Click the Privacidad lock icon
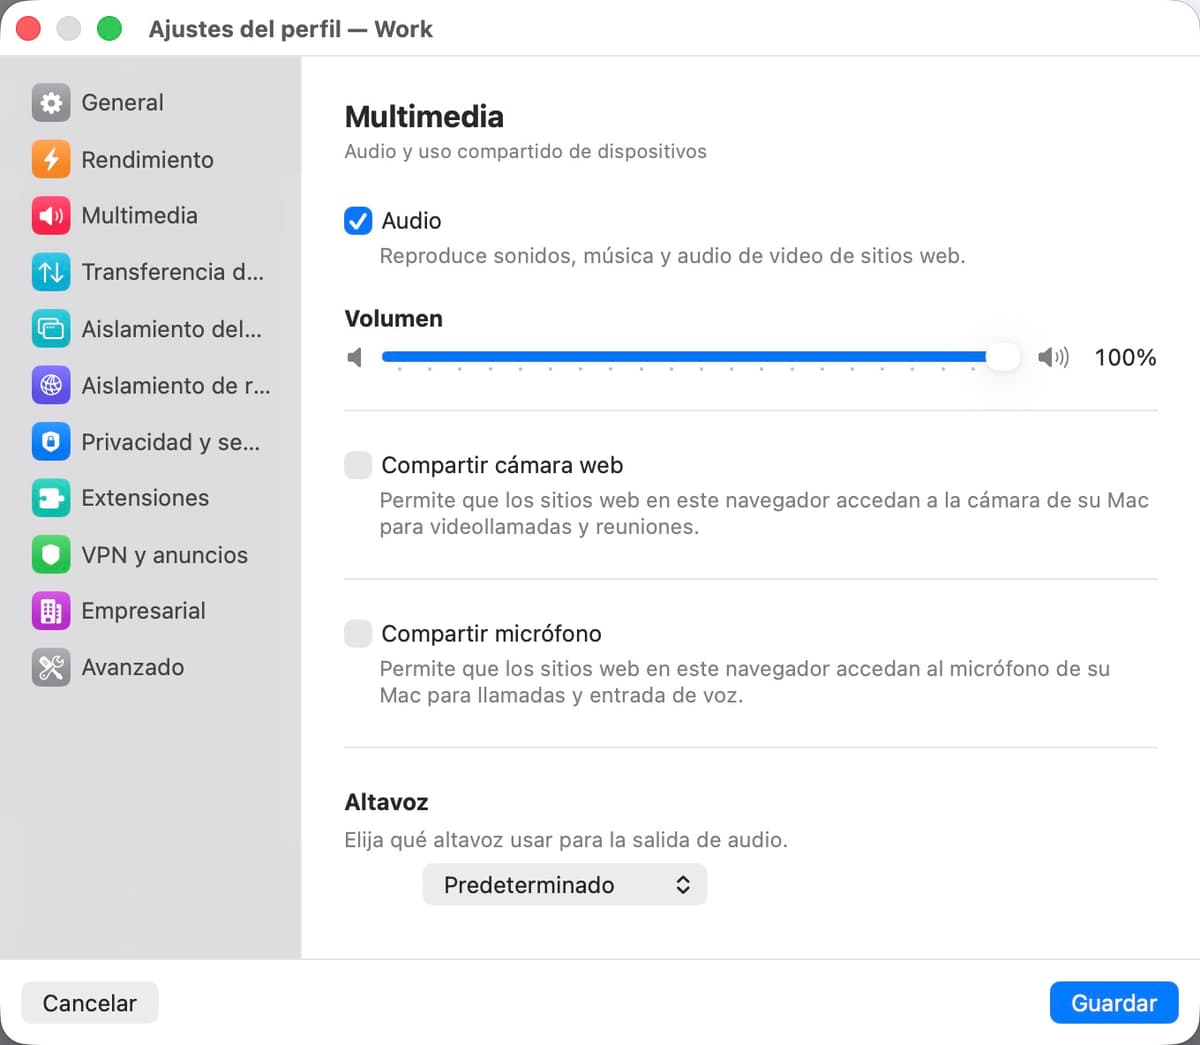 [x=51, y=441]
